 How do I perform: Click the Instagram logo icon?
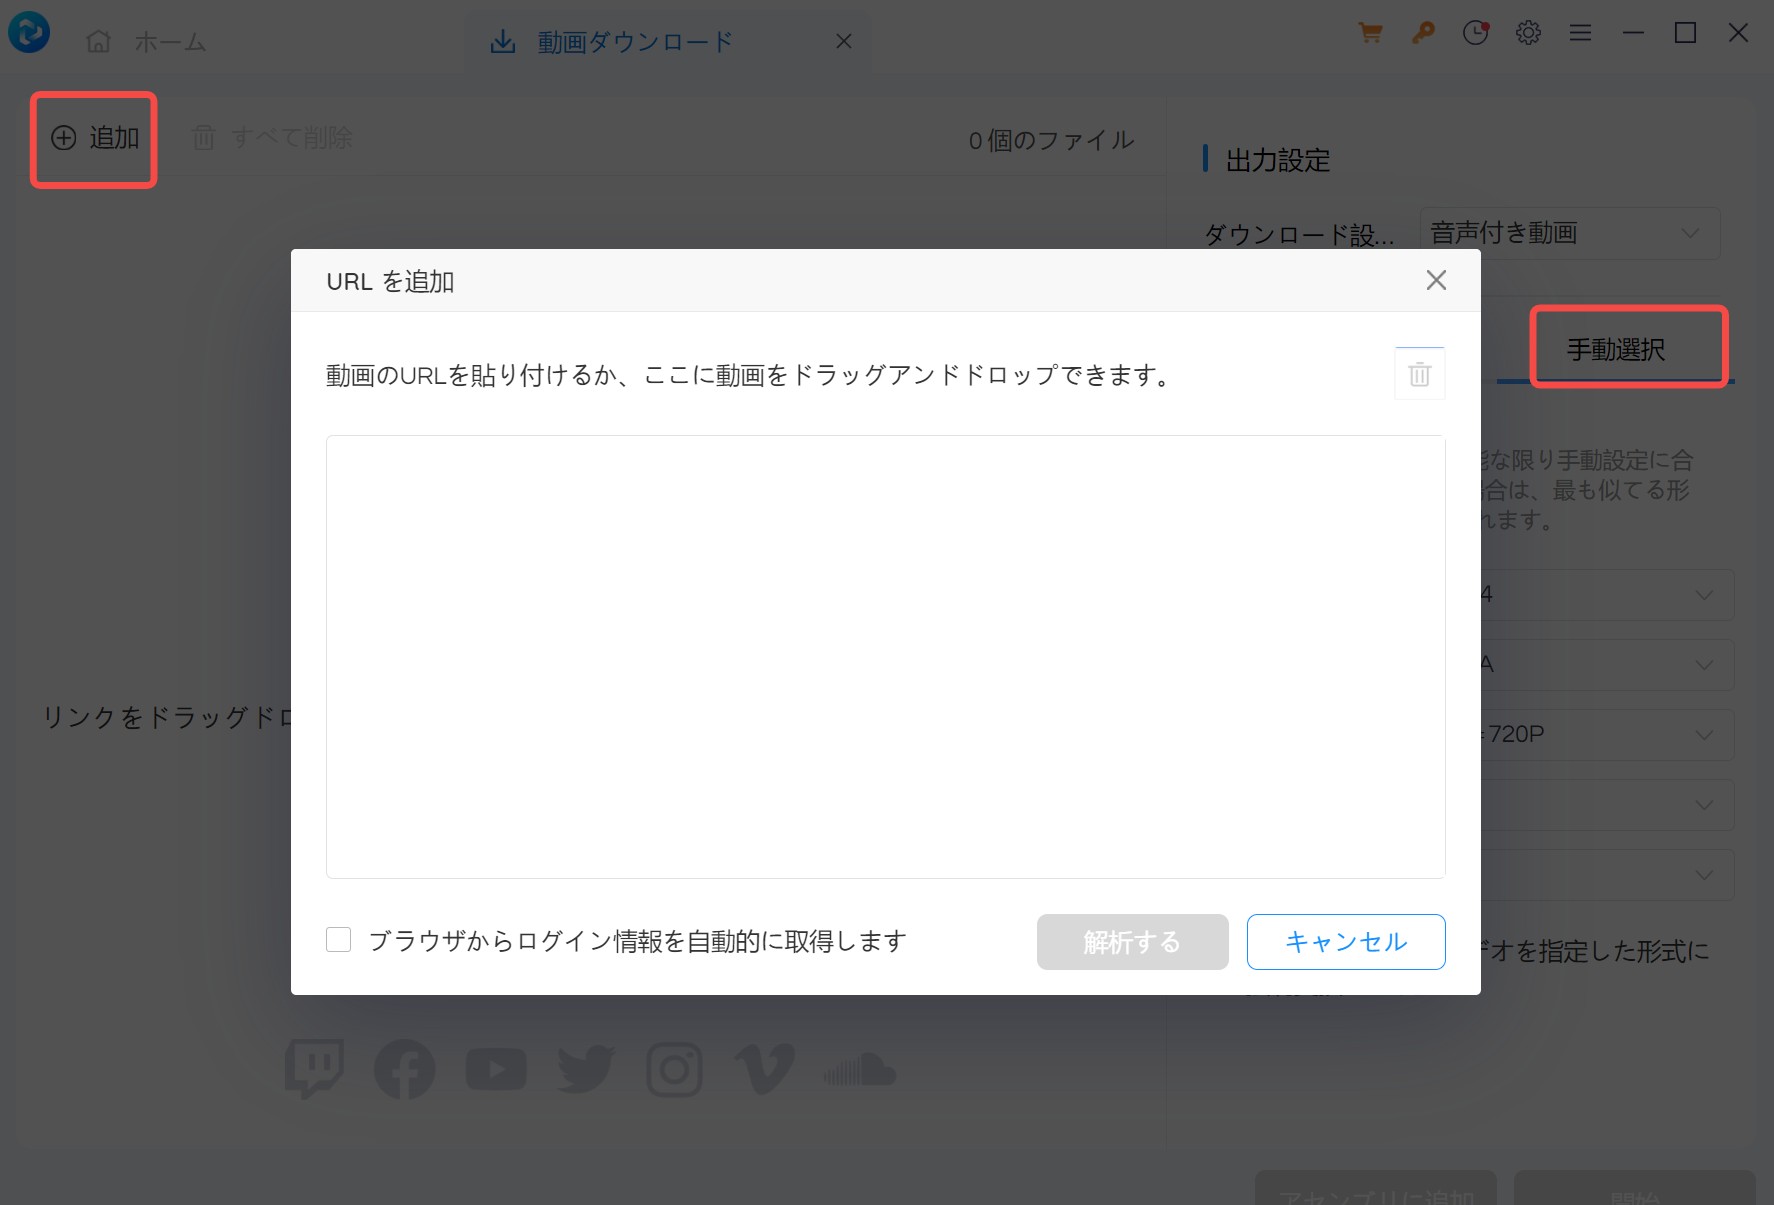click(x=674, y=1069)
